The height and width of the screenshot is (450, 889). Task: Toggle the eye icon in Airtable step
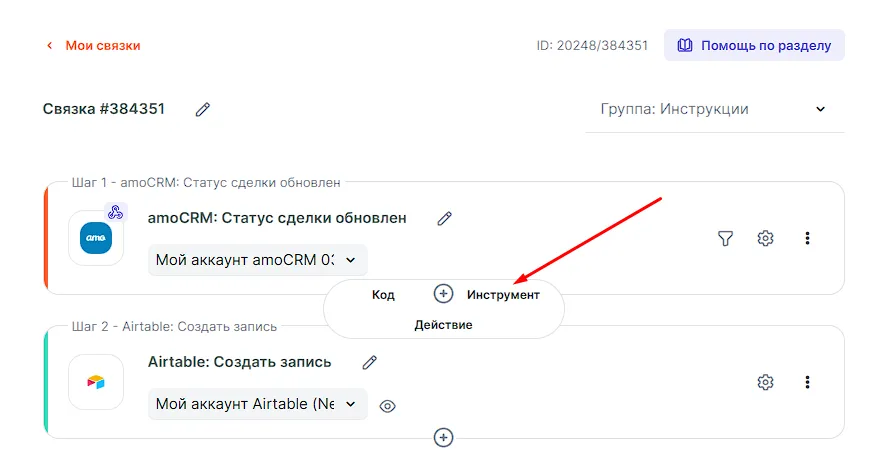coord(388,405)
